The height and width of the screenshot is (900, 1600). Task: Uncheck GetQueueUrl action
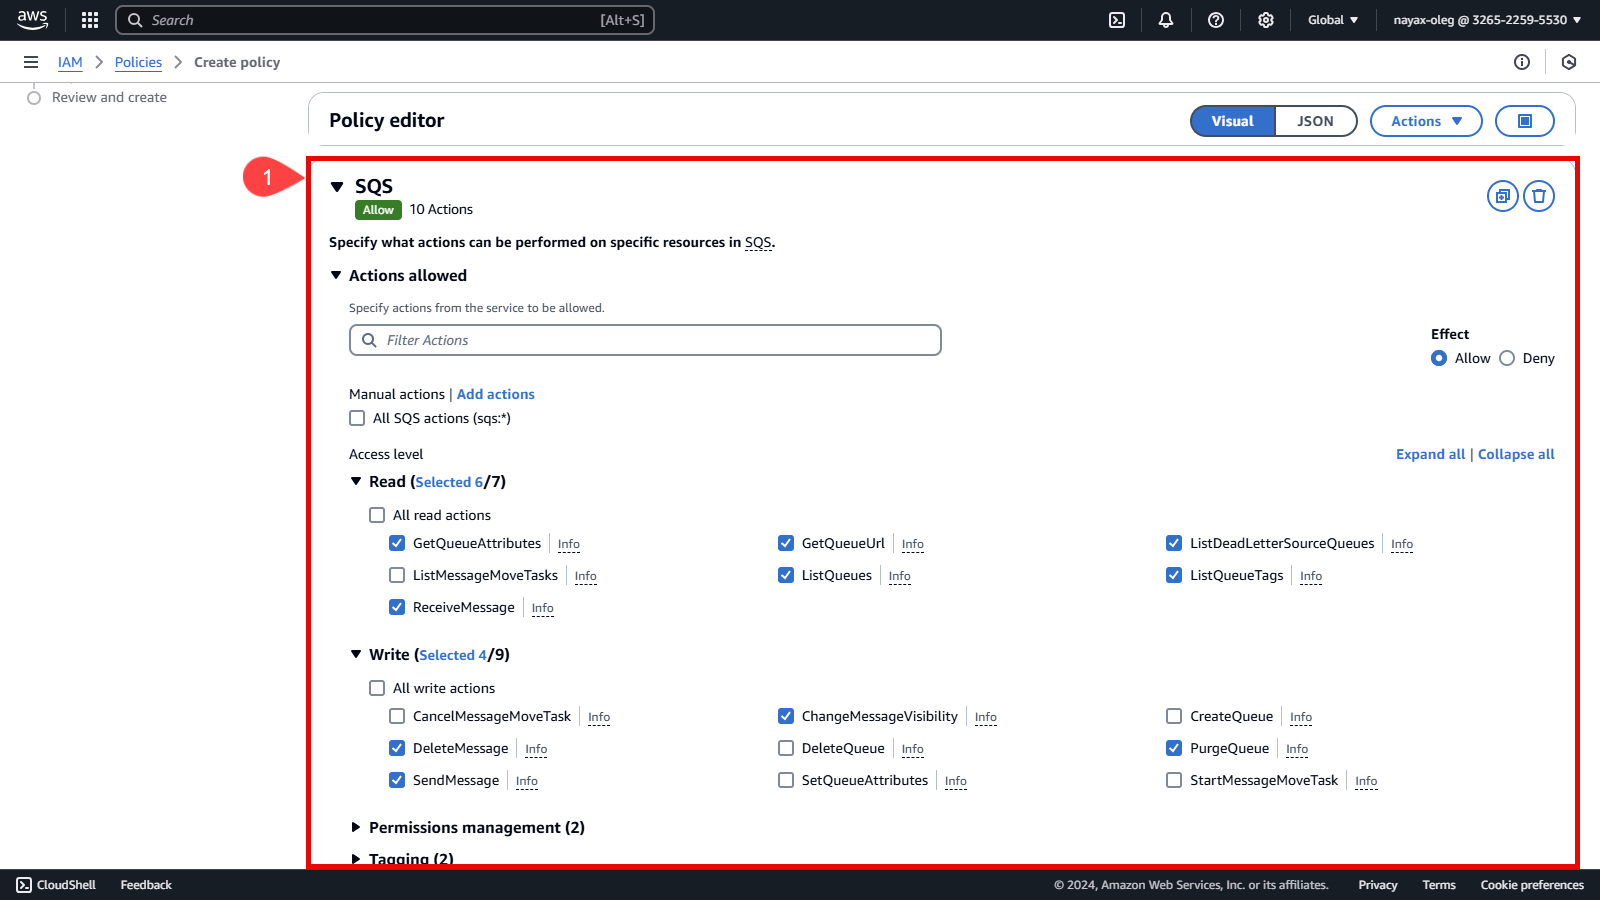786,543
